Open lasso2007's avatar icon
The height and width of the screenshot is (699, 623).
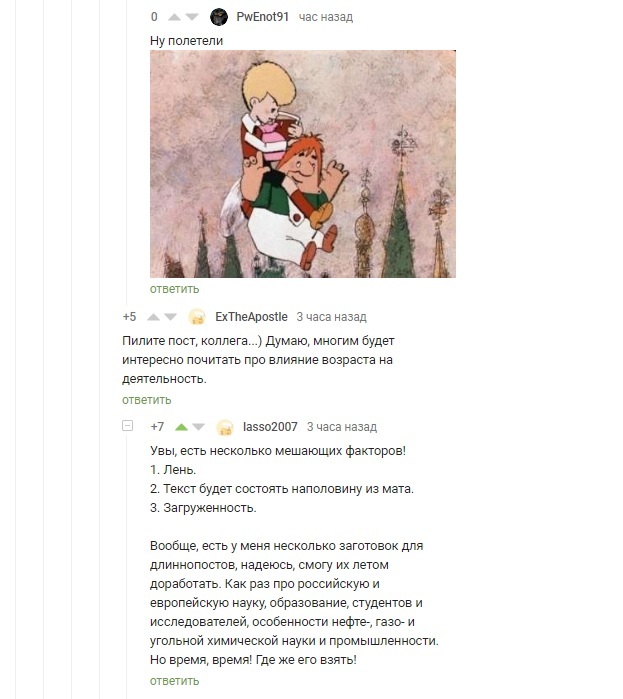click(225, 427)
